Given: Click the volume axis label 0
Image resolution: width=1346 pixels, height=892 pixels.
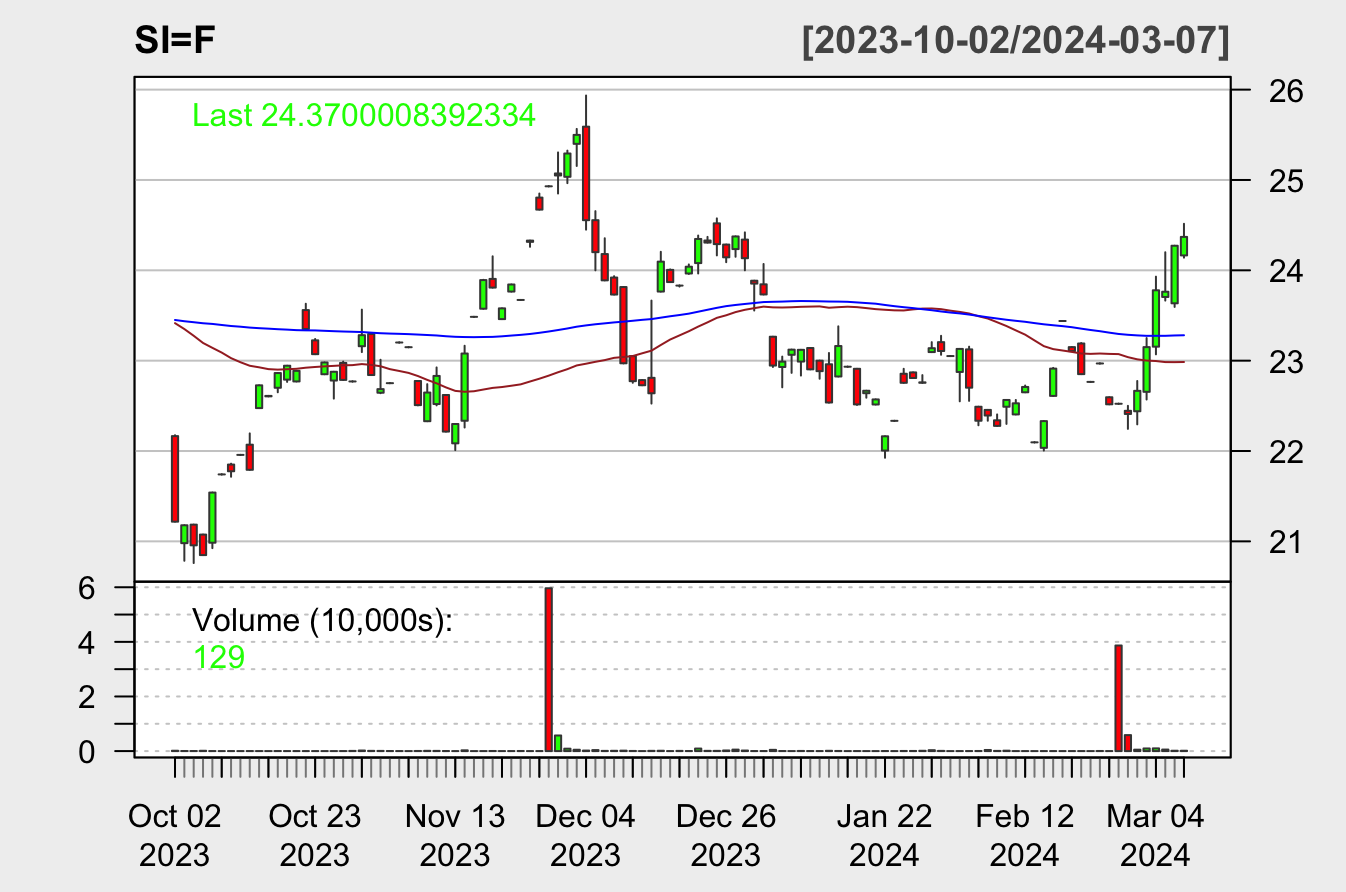Looking at the screenshot, I should 87,751.
